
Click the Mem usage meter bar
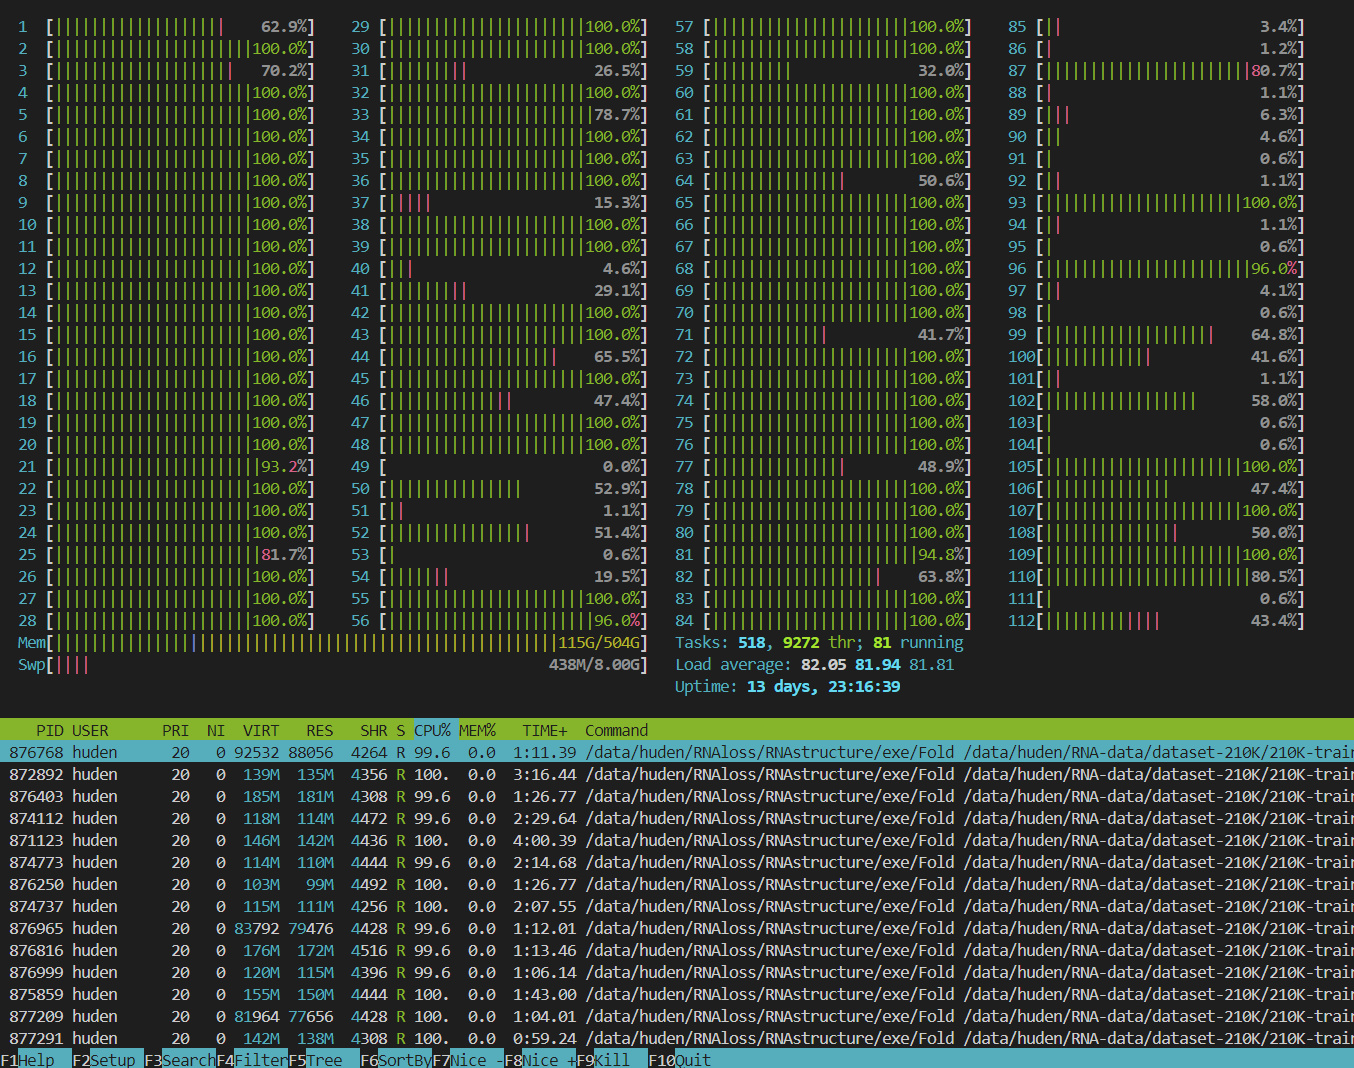pos(332,642)
